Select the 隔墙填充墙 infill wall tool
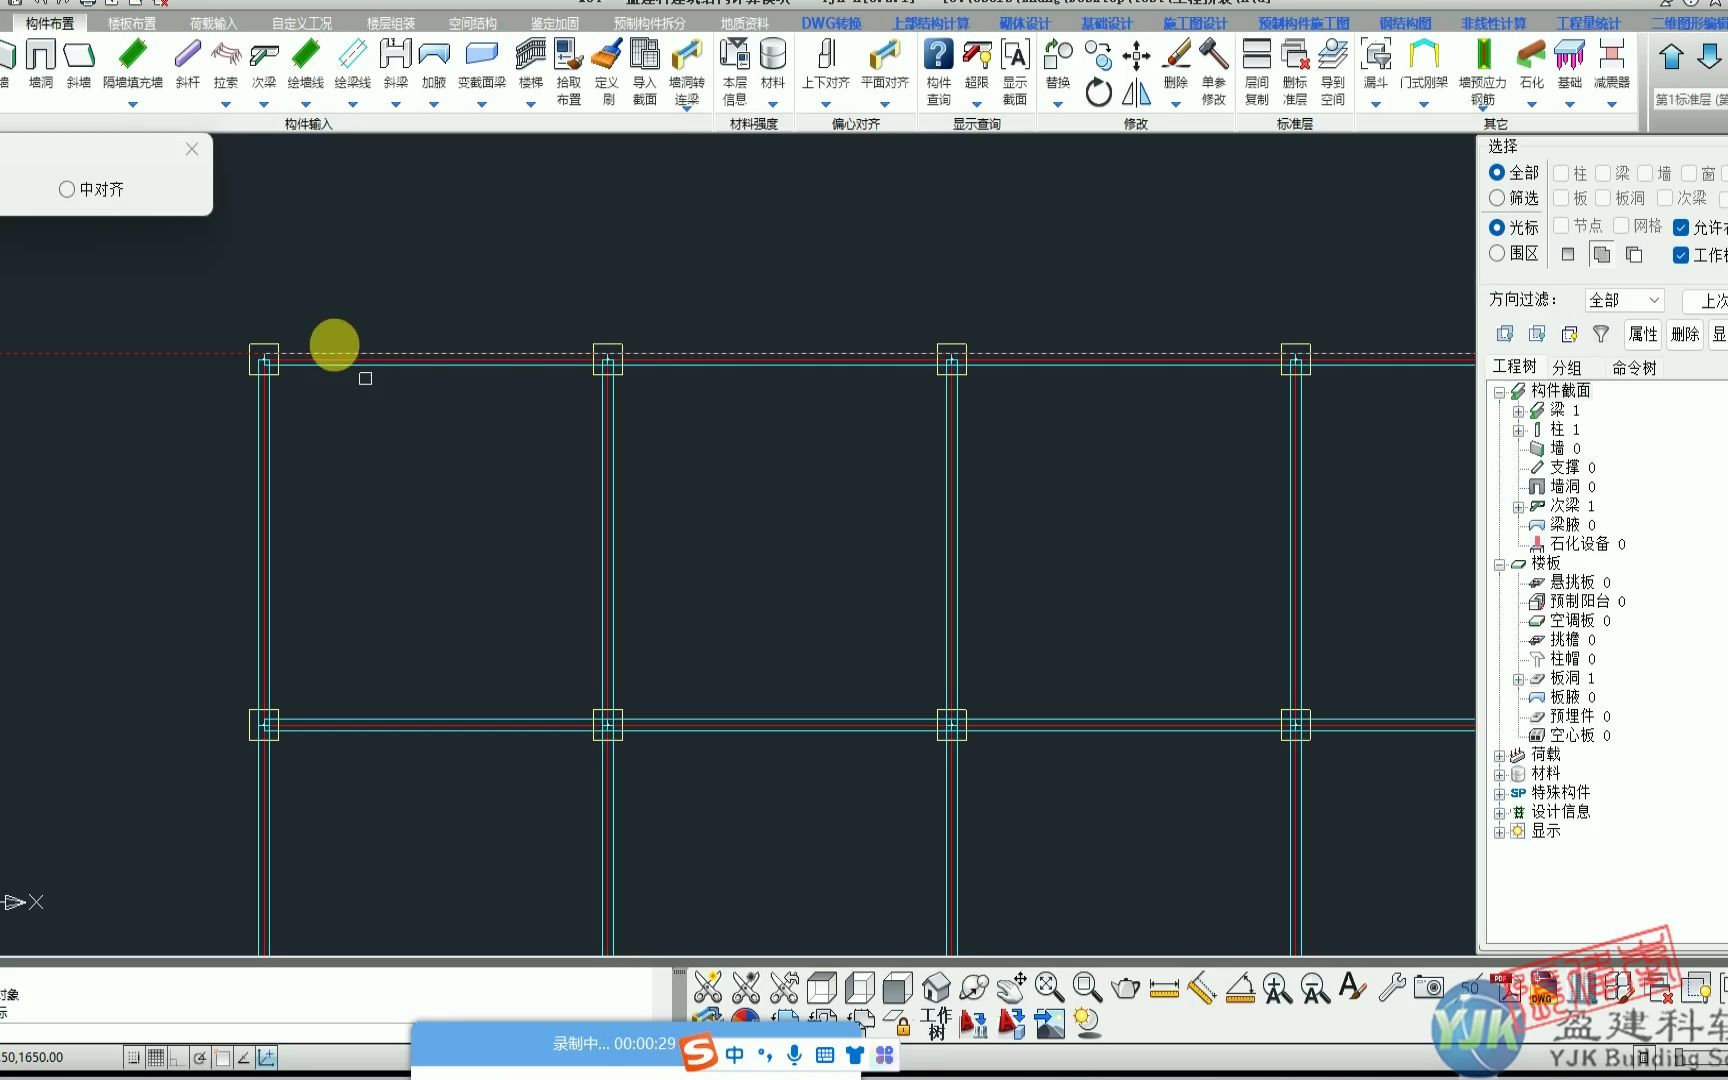 tap(133, 63)
